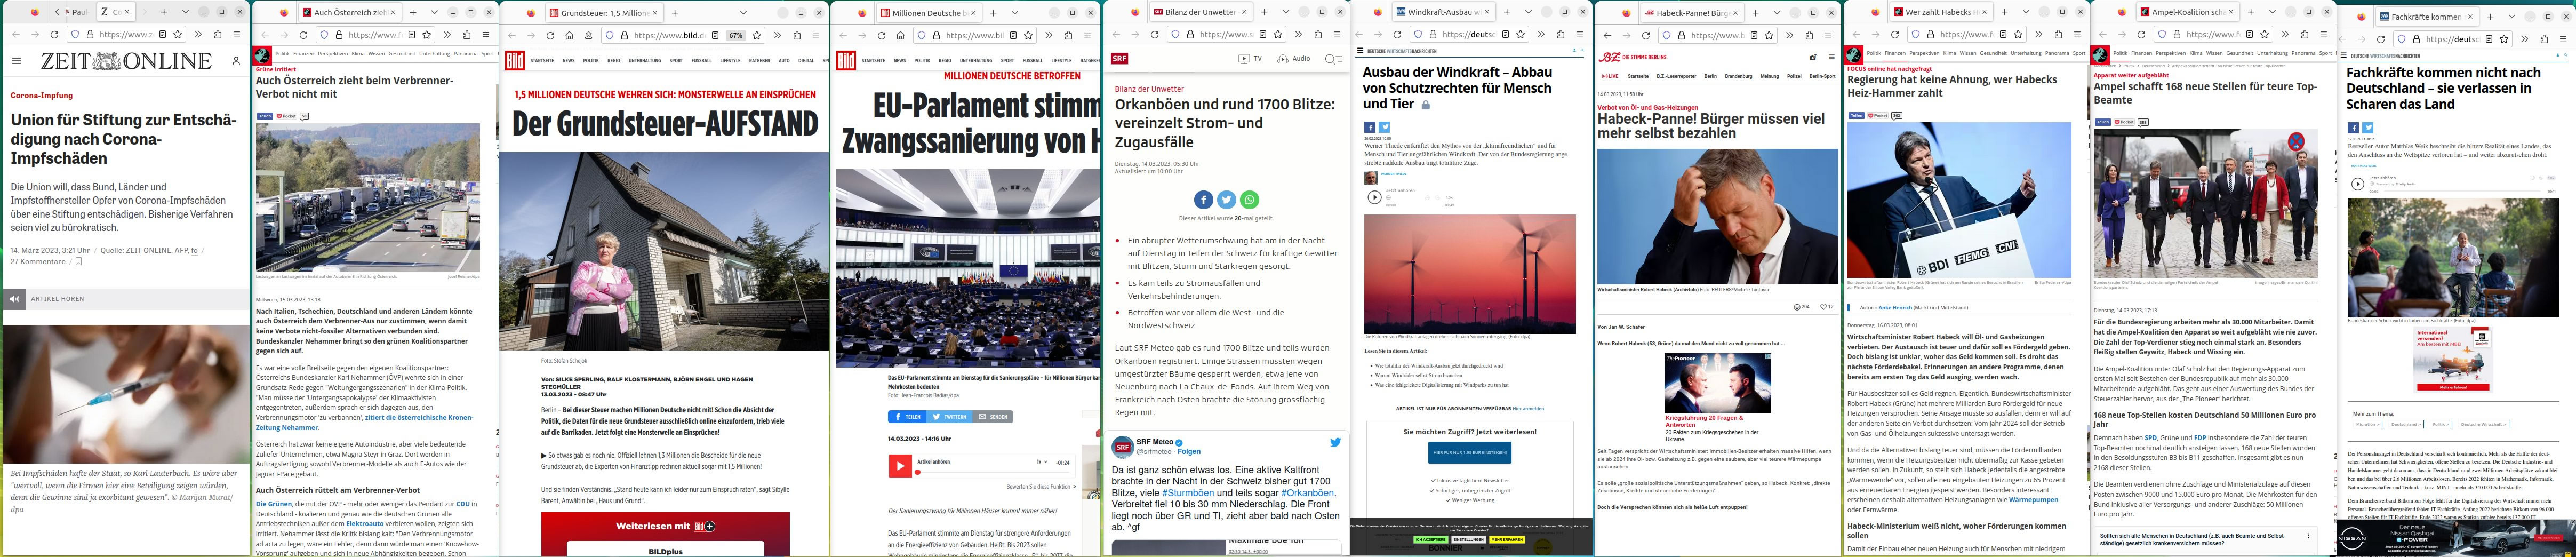Open Finanzen section in Wer zahlt Habecks window
The width and height of the screenshot is (2576, 557).
coord(1895,53)
